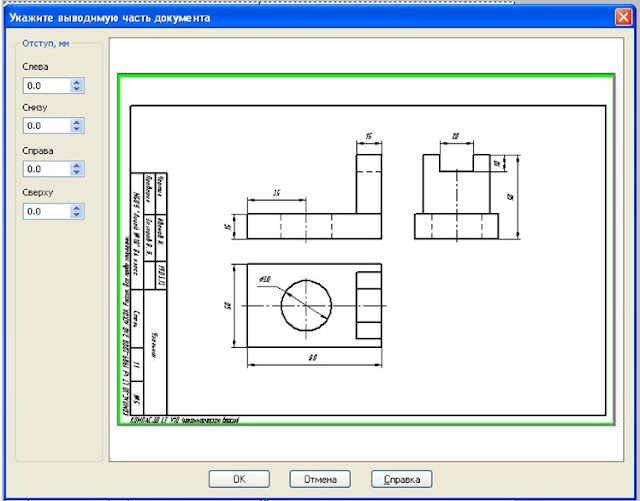
Task: Click the Слева offset input field
Action: (47, 86)
